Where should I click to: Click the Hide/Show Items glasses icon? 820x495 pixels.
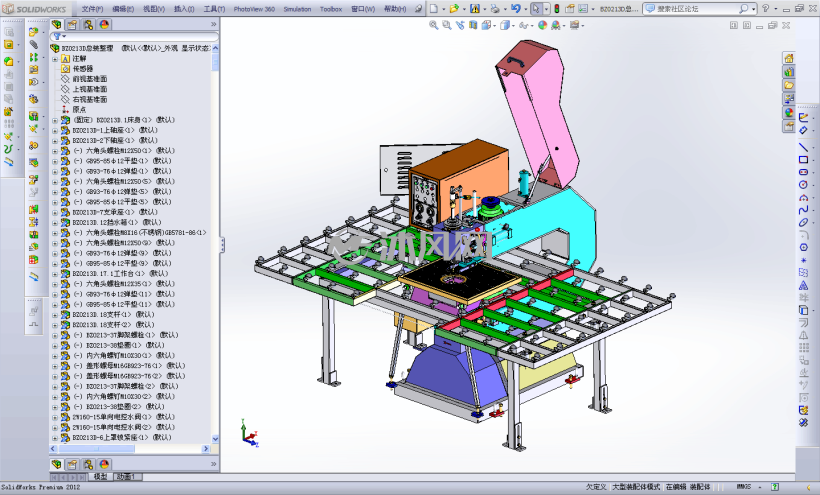click(x=523, y=25)
